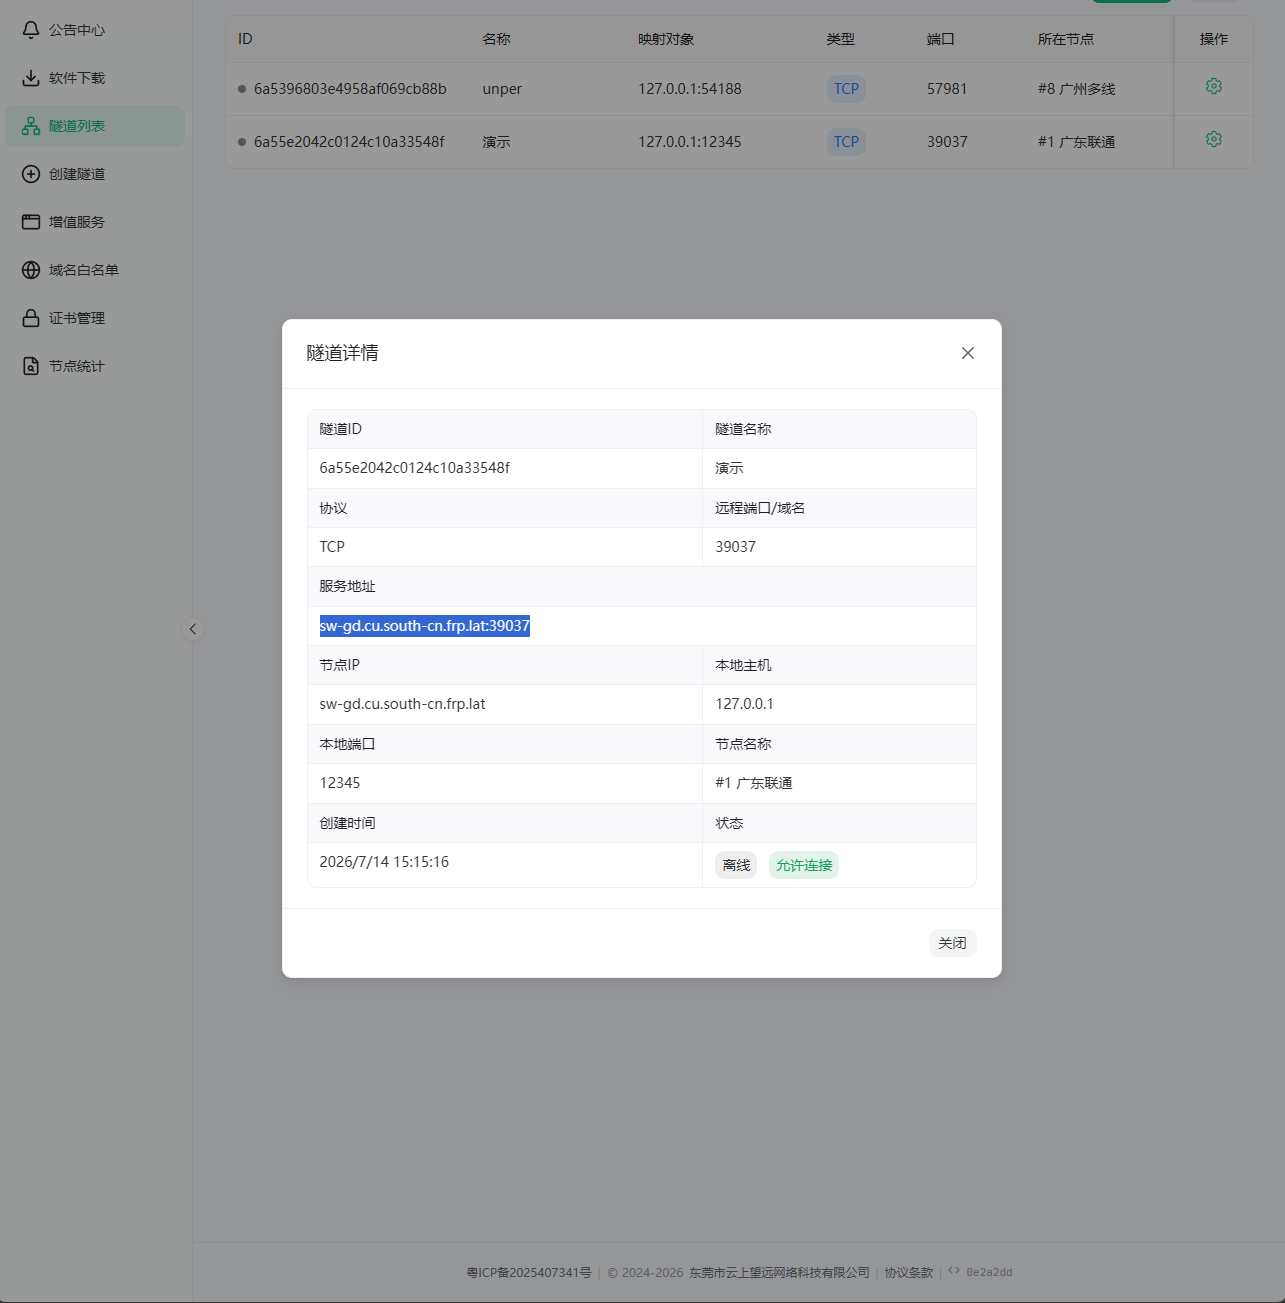Click the 粤ICP备2025407341号 footer link
This screenshot has height=1303, width=1285.
coord(528,1273)
